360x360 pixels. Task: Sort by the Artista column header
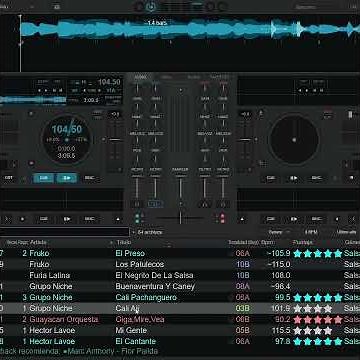click(x=38, y=242)
